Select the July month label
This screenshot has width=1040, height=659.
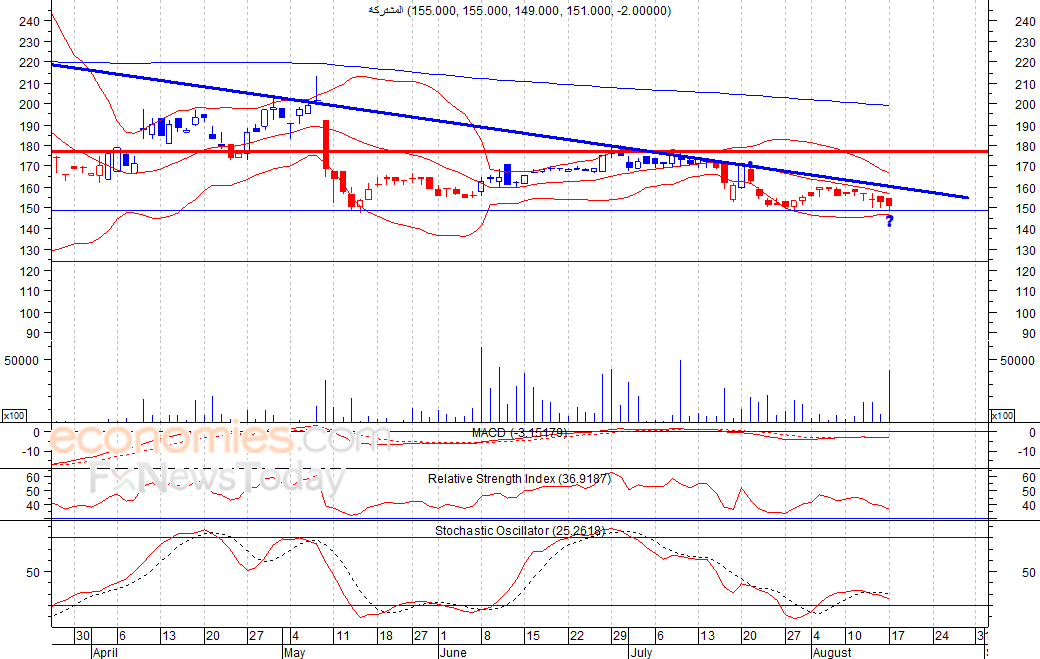pos(641,652)
